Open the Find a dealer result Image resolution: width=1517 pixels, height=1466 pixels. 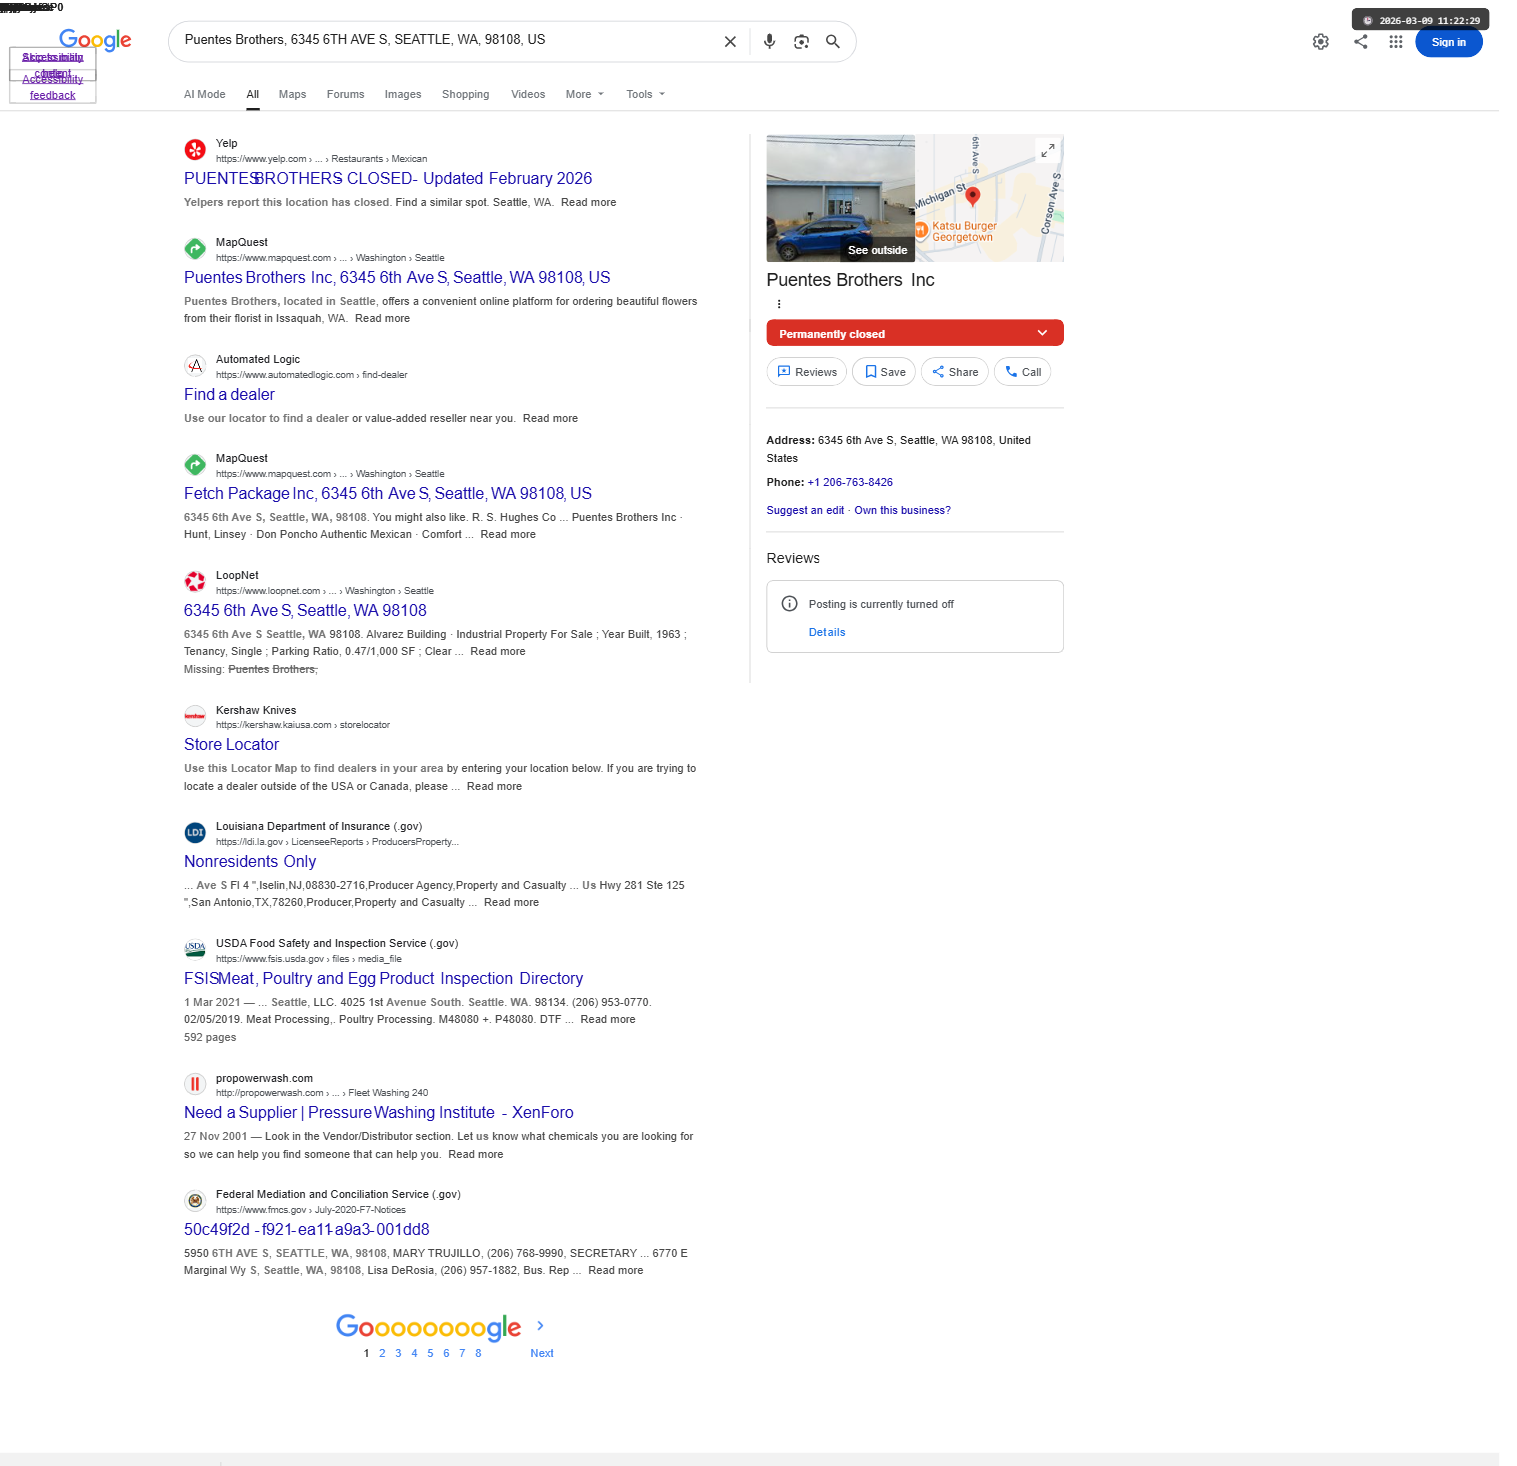click(229, 394)
